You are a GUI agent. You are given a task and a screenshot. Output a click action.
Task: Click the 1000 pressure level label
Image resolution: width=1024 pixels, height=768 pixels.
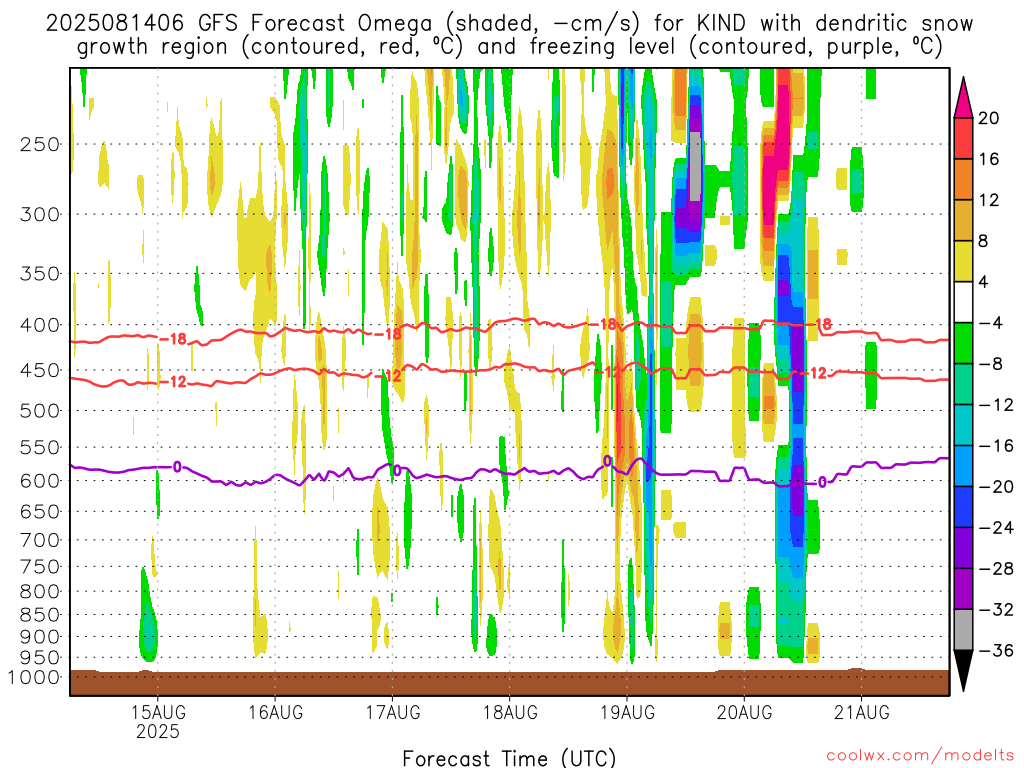click(x=34, y=677)
